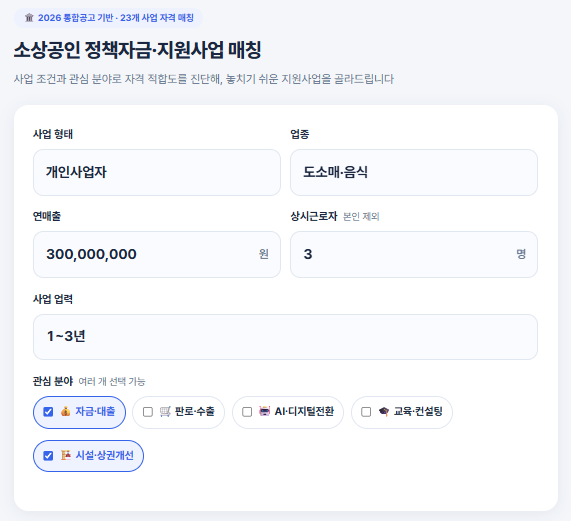Uncheck the 시설·상권개선 checkbox
Viewport: 571px width, 521px height.
click(x=48, y=456)
